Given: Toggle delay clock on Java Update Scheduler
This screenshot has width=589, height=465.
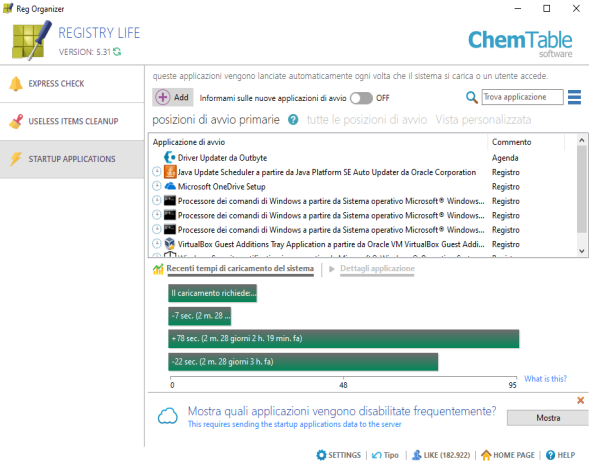Looking at the screenshot, I should pos(157,172).
